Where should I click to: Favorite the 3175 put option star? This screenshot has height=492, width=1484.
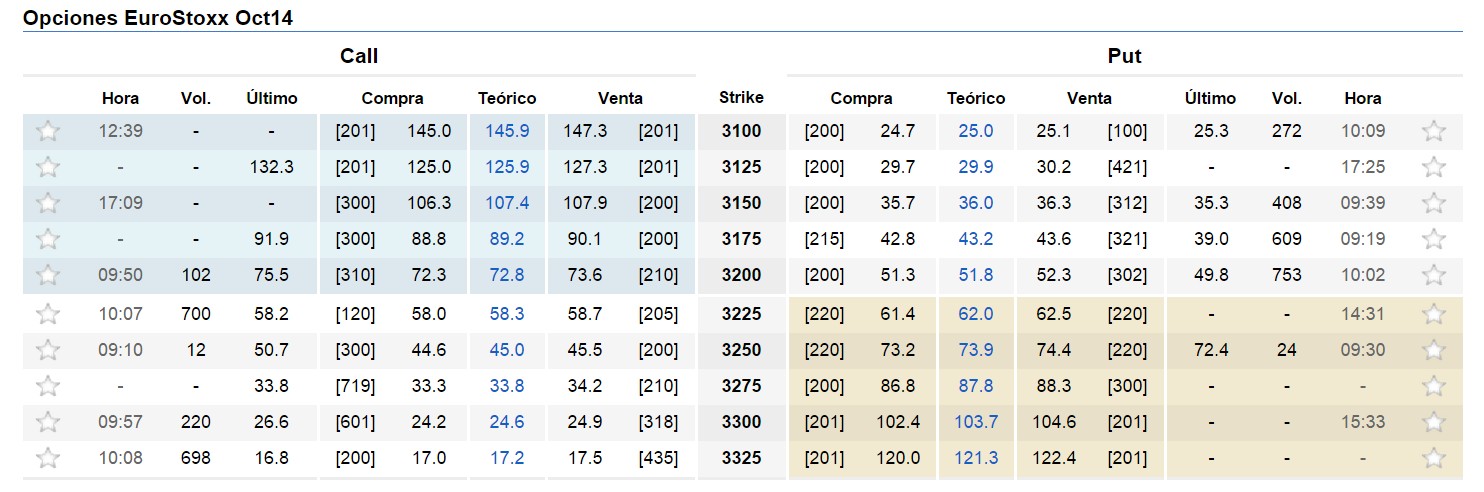tap(1434, 239)
